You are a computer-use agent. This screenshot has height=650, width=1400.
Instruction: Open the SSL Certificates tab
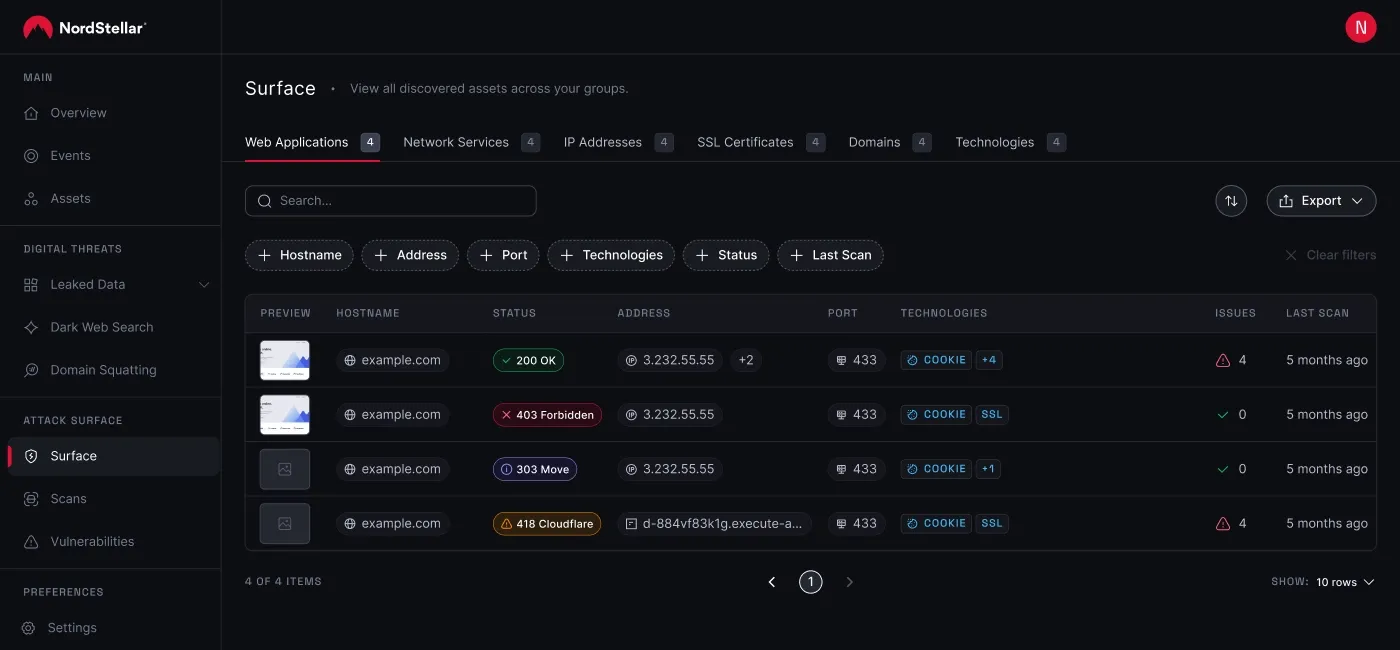point(744,142)
